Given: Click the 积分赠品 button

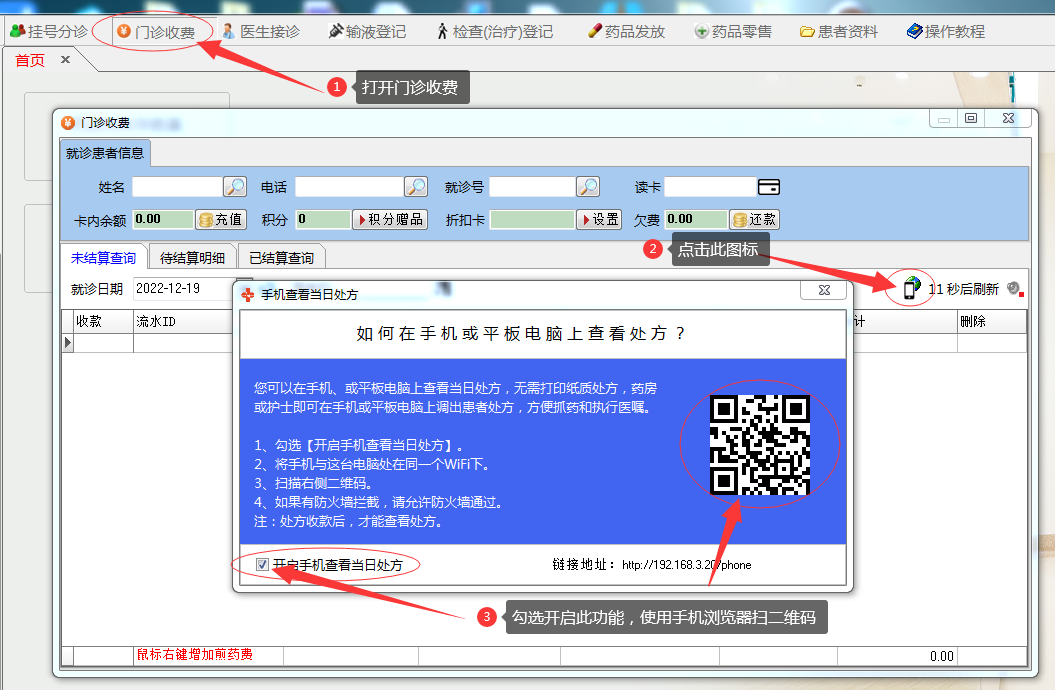Looking at the screenshot, I should pyautogui.click(x=390, y=220).
